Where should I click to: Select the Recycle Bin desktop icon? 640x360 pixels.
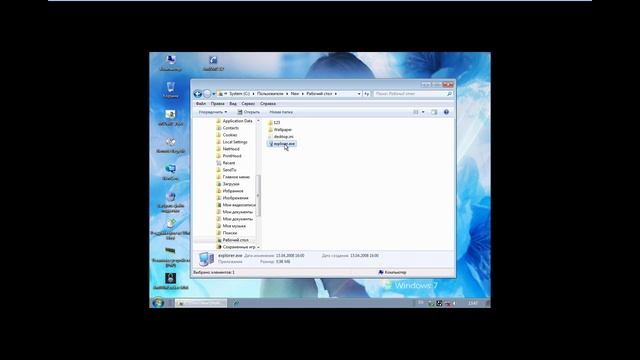click(x=171, y=89)
